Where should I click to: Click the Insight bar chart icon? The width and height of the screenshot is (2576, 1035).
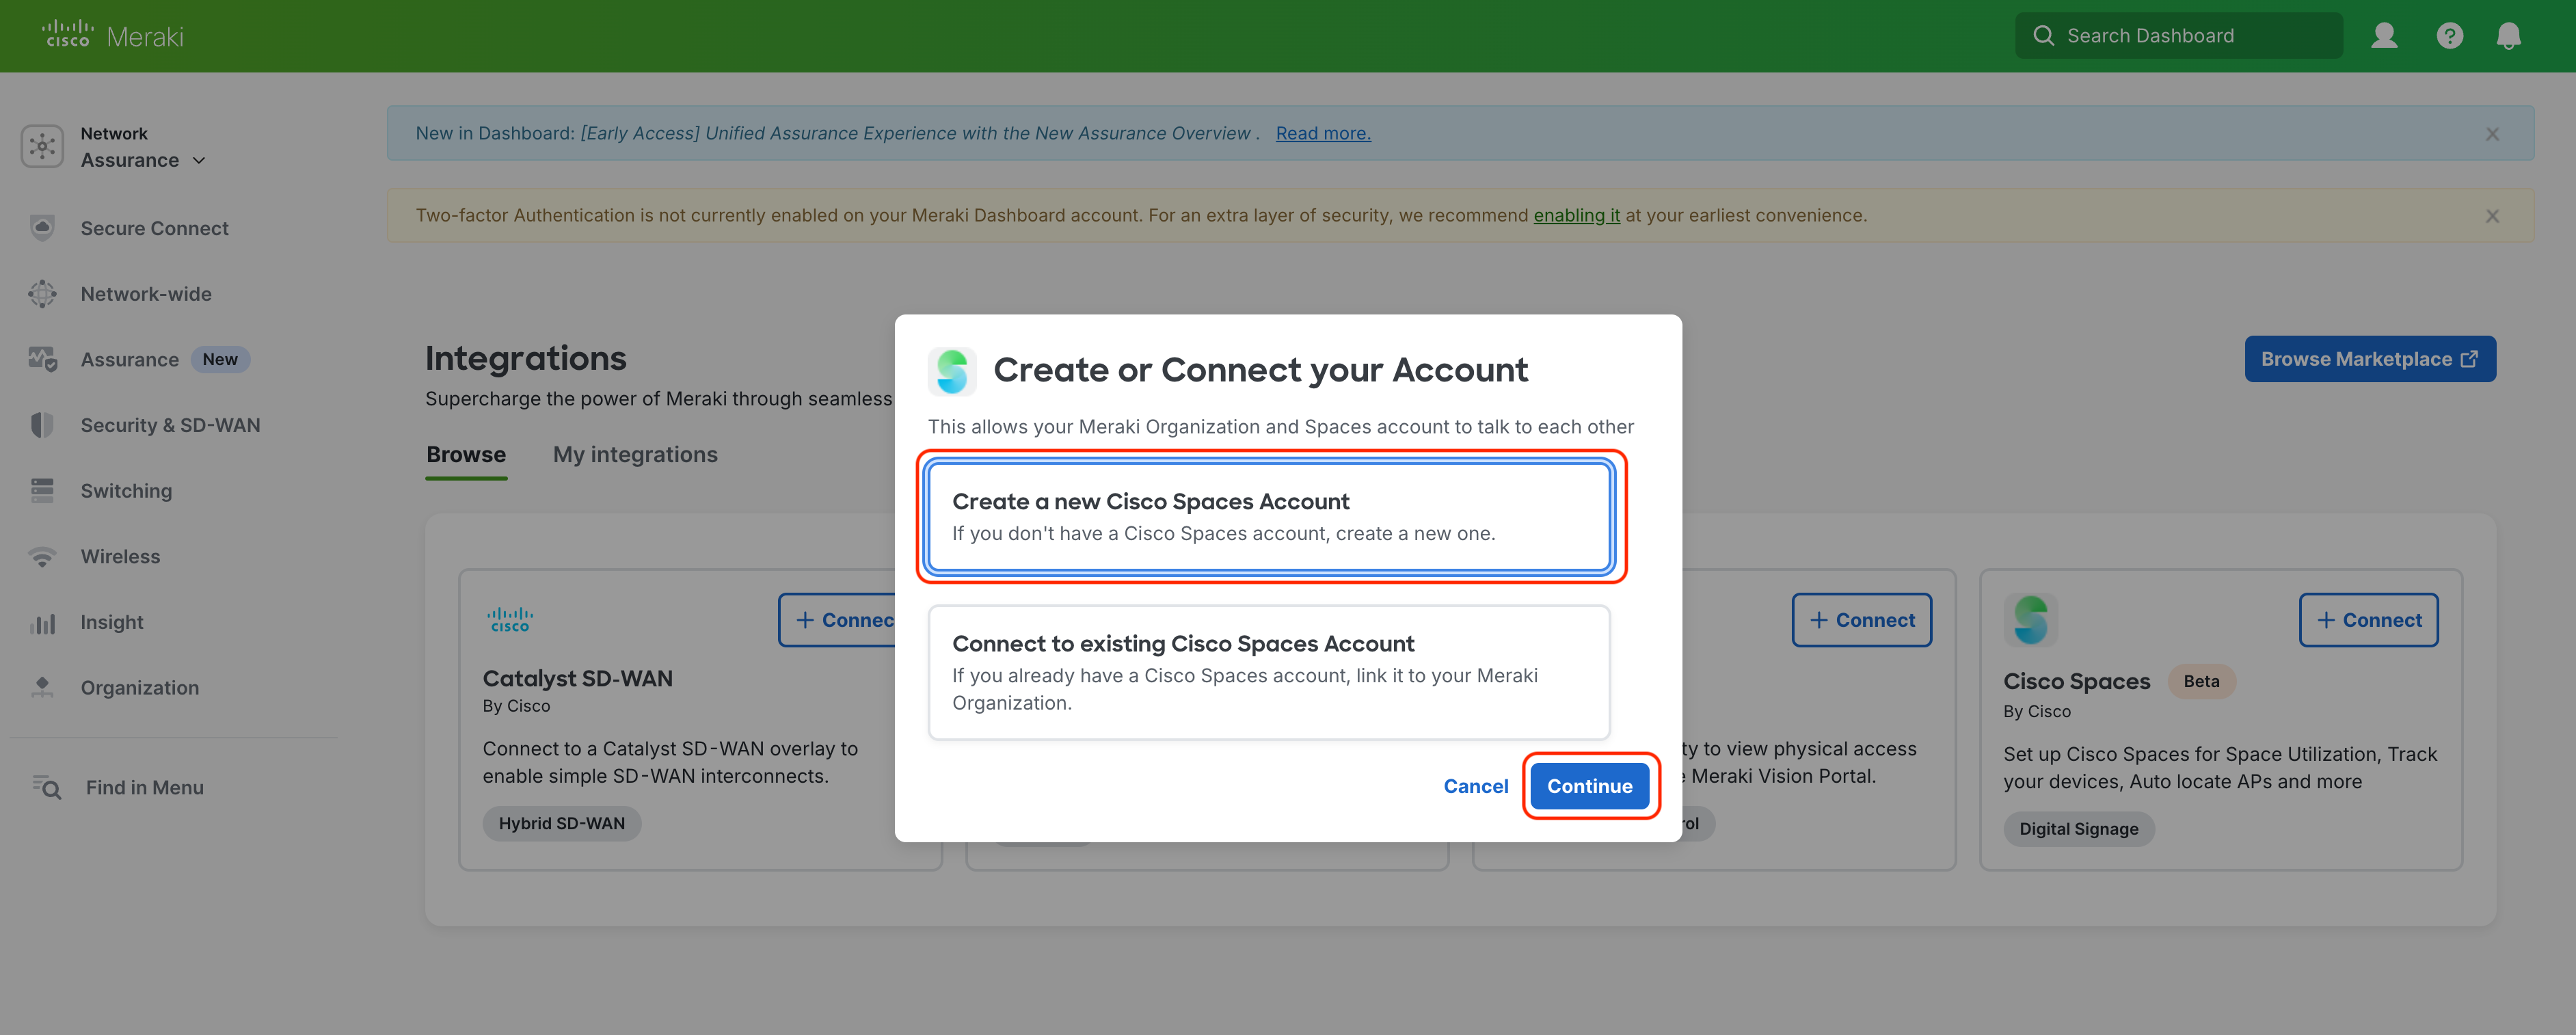pyautogui.click(x=42, y=624)
